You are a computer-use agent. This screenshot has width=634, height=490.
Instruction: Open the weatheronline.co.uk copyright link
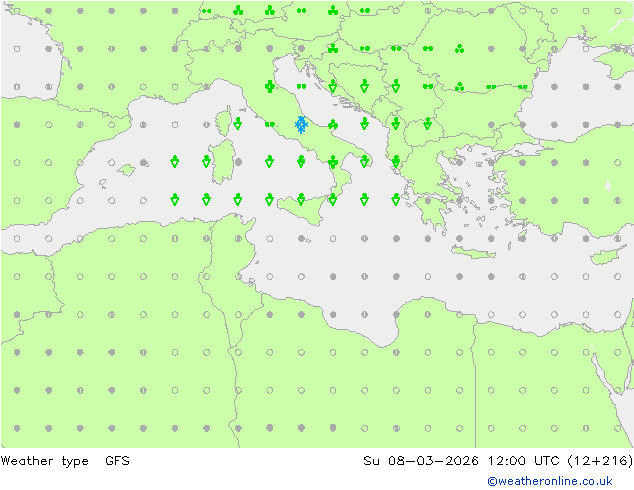(x=550, y=481)
